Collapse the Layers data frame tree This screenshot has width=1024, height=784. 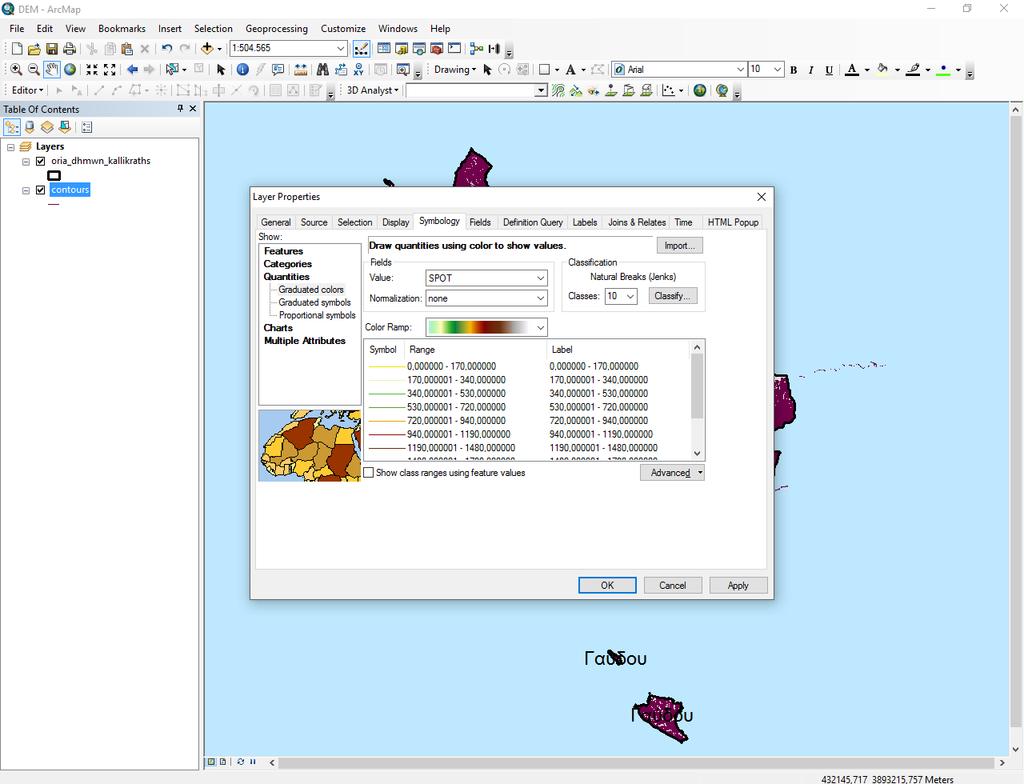(x=10, y=147)
